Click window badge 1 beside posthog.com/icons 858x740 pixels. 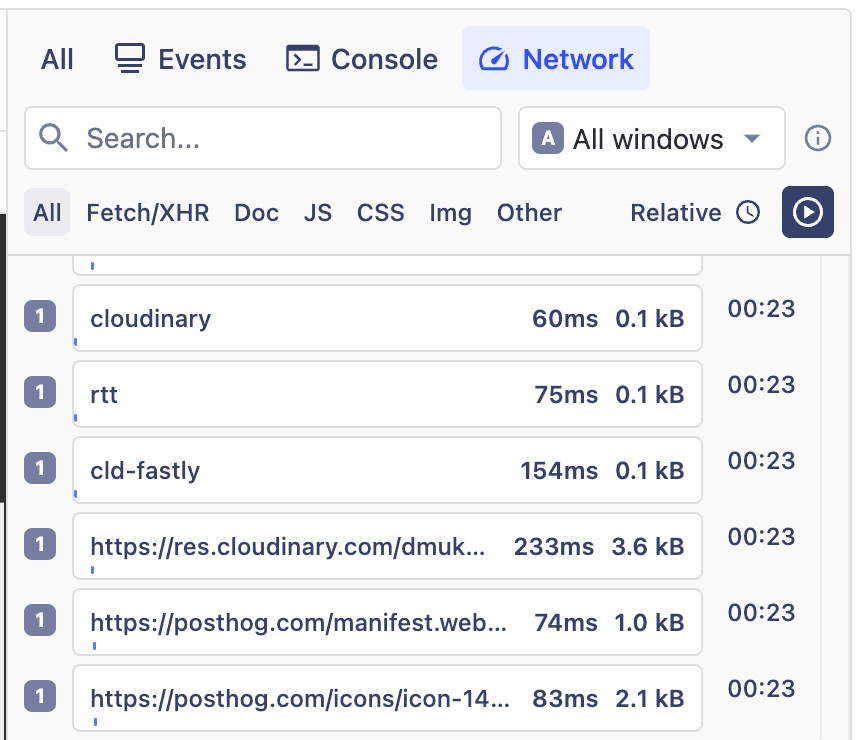point(40,697)
